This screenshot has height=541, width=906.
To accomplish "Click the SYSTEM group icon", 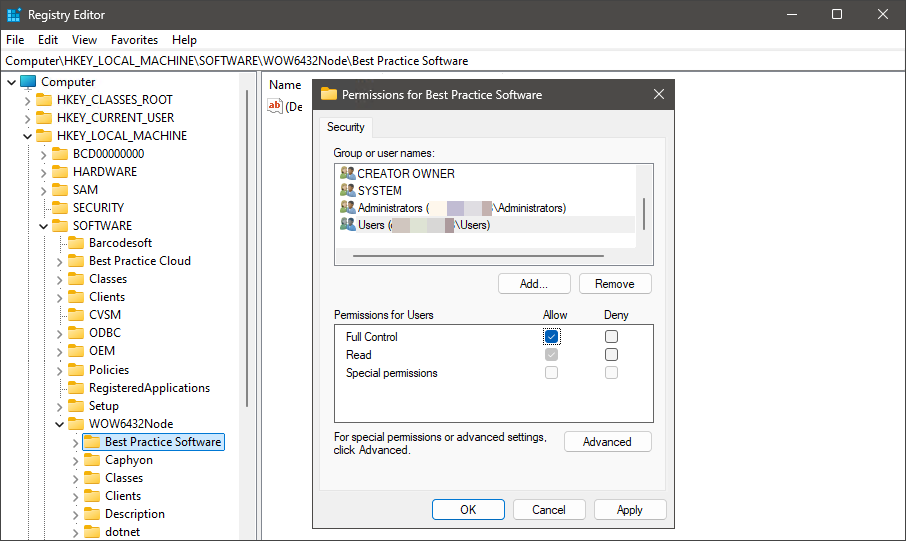I will pos(347,190).
